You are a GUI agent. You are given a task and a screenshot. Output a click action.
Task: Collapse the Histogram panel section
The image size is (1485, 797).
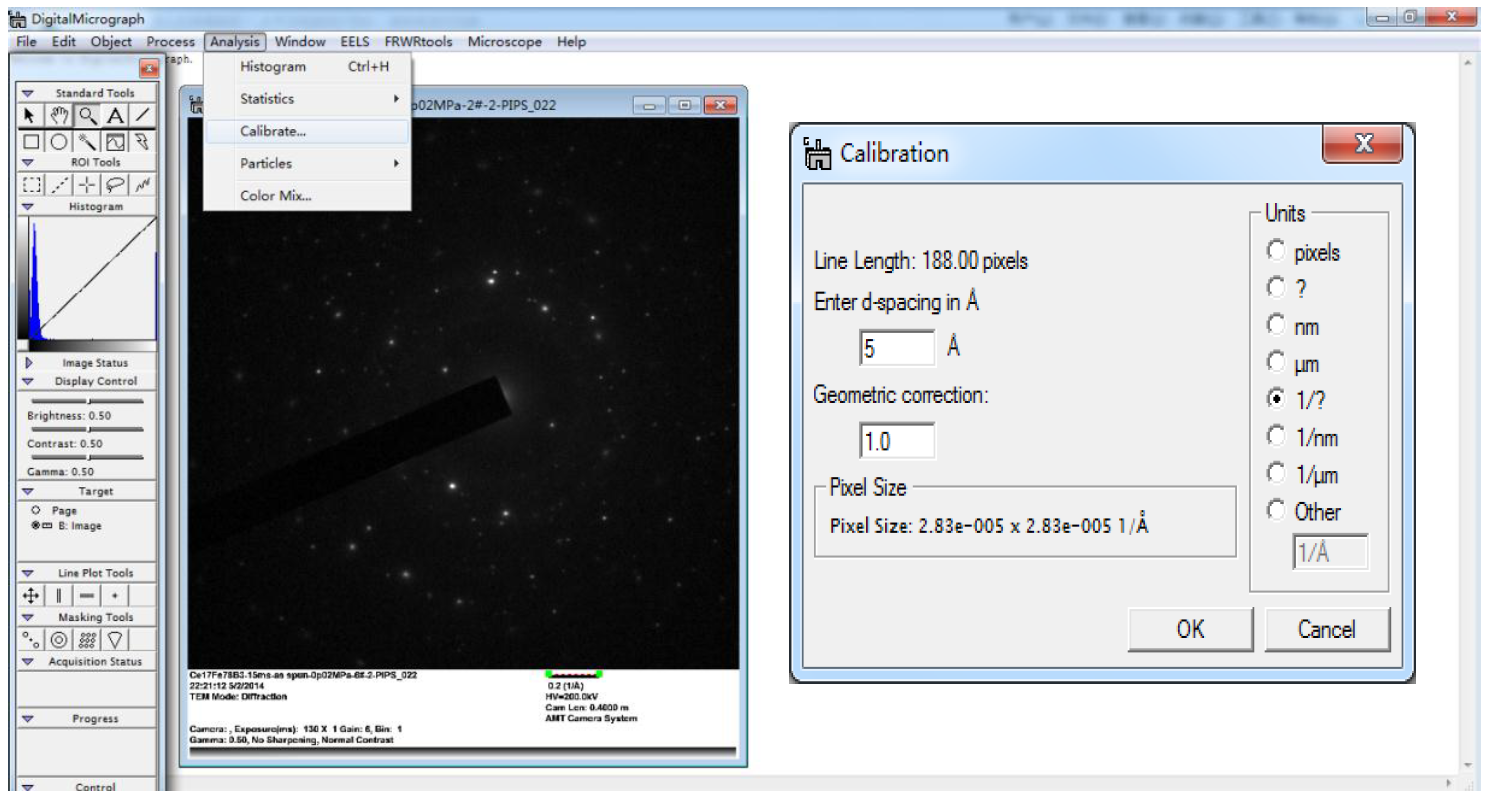click(x=28, y=207)
